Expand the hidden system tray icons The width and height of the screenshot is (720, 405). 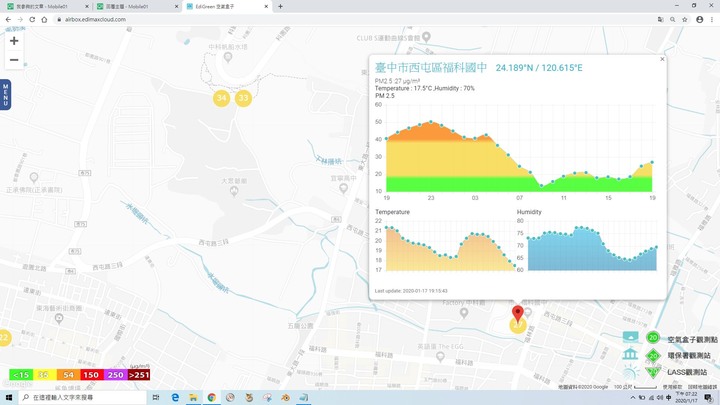[x=633, y=398]
